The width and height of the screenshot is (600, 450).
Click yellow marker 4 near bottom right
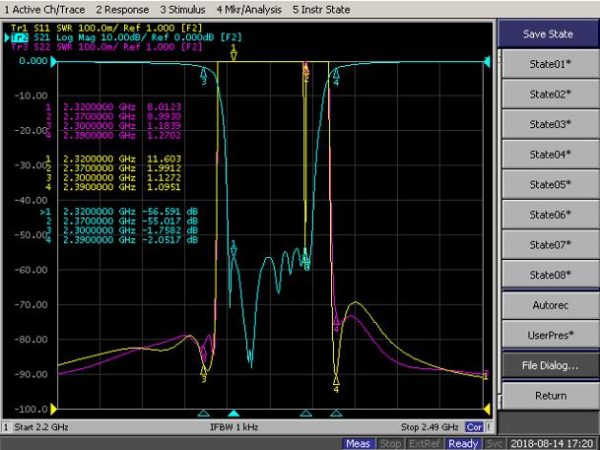336,383
